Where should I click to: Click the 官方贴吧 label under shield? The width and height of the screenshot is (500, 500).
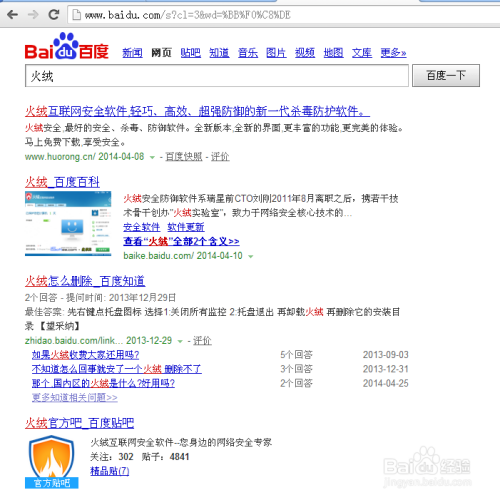[x=52, y=483]
